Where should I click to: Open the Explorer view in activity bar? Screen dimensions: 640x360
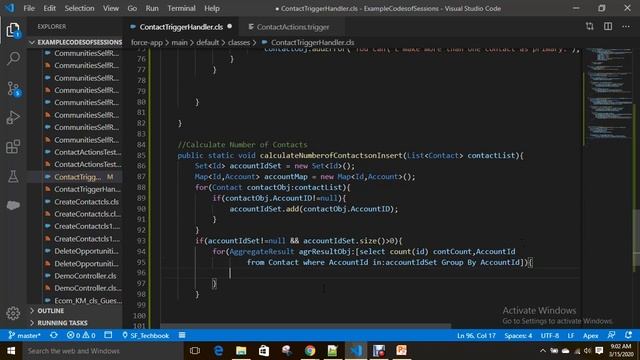coord(13,30)
